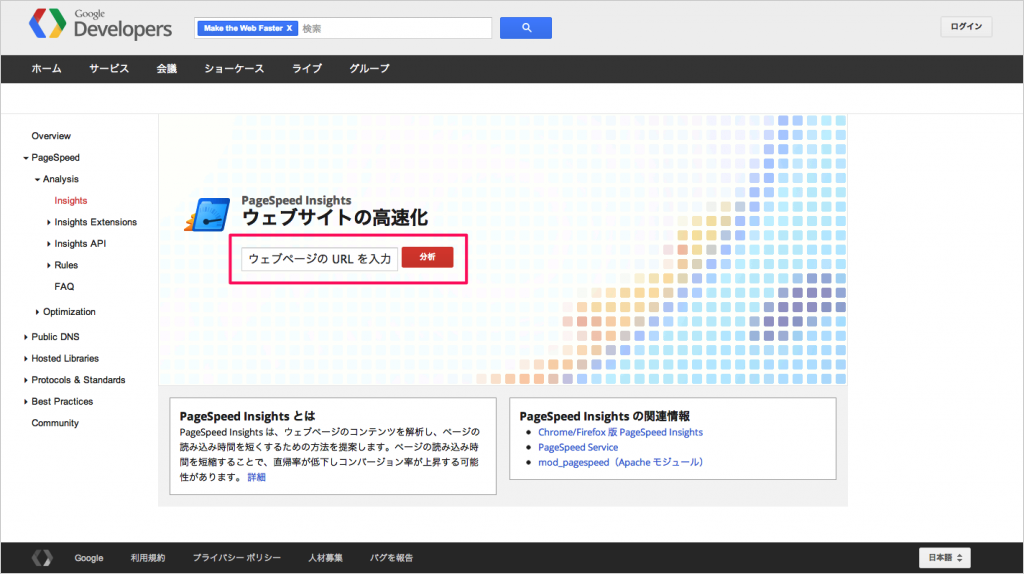The width and height of the screenshot is (1024, 574).
Task: Click the ウェブサイトの高速化 heading
Action: pyautogui.click(x=335, y=217)
